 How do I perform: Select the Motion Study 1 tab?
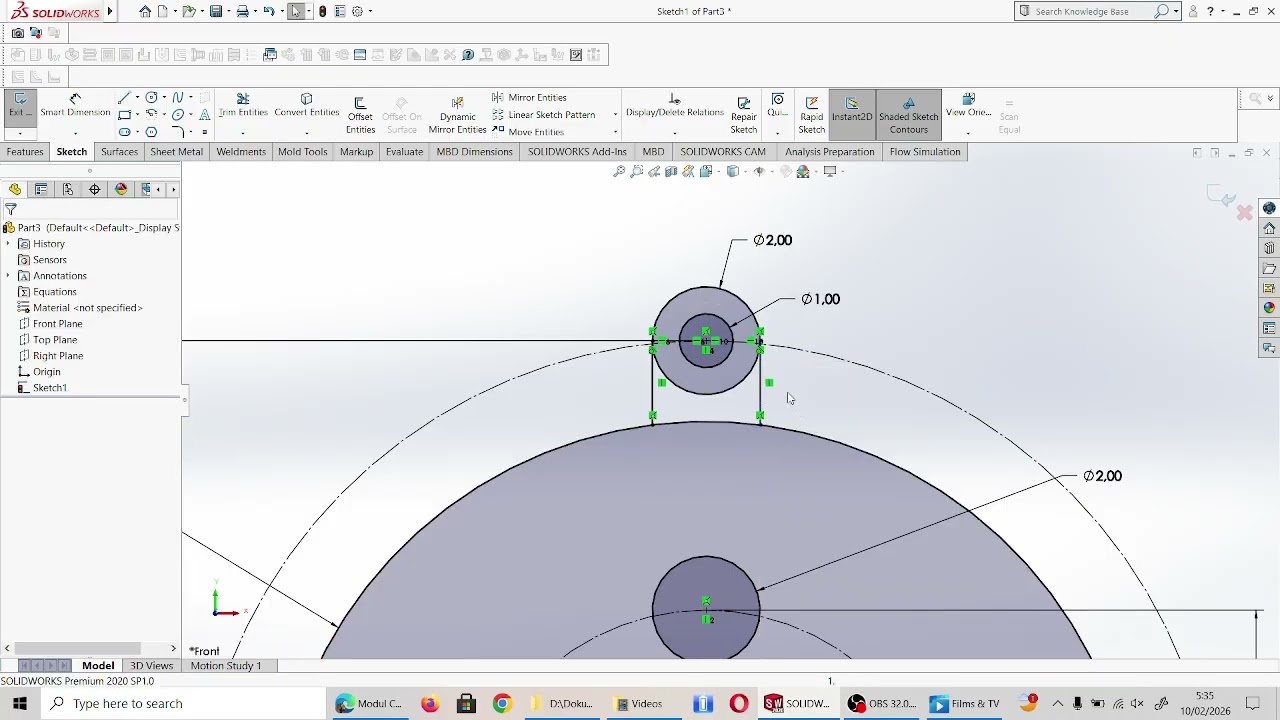(x=226, y=665)
